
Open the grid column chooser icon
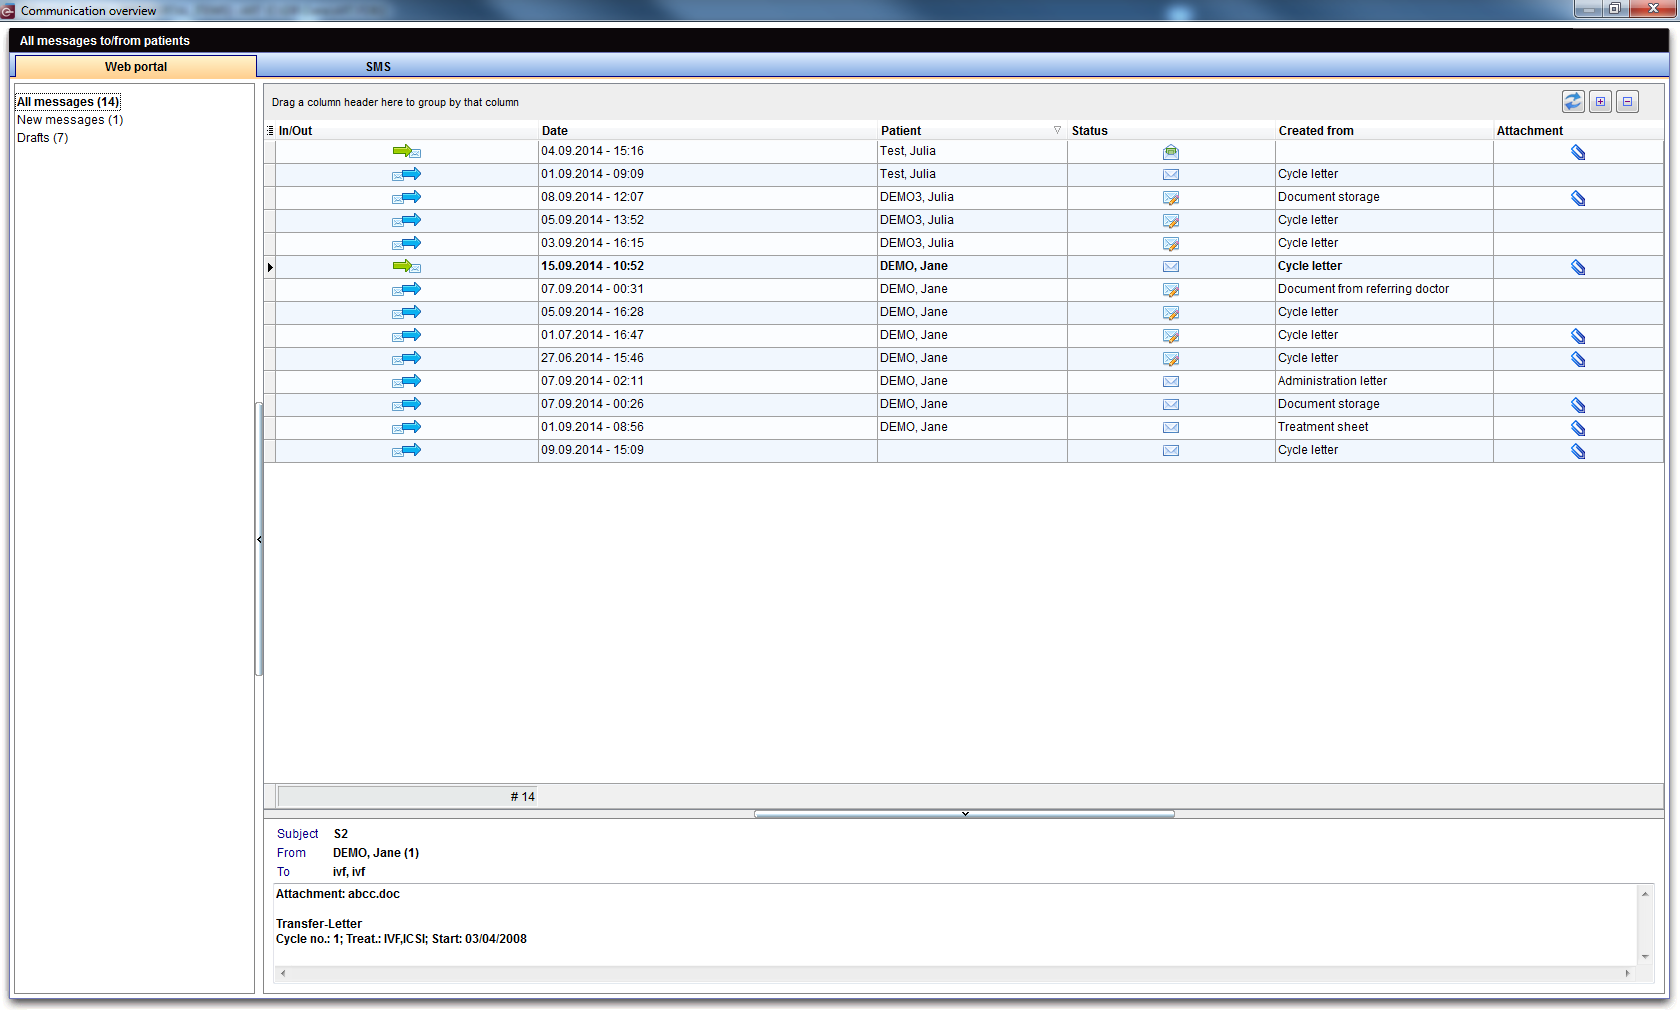pos(270,131)
